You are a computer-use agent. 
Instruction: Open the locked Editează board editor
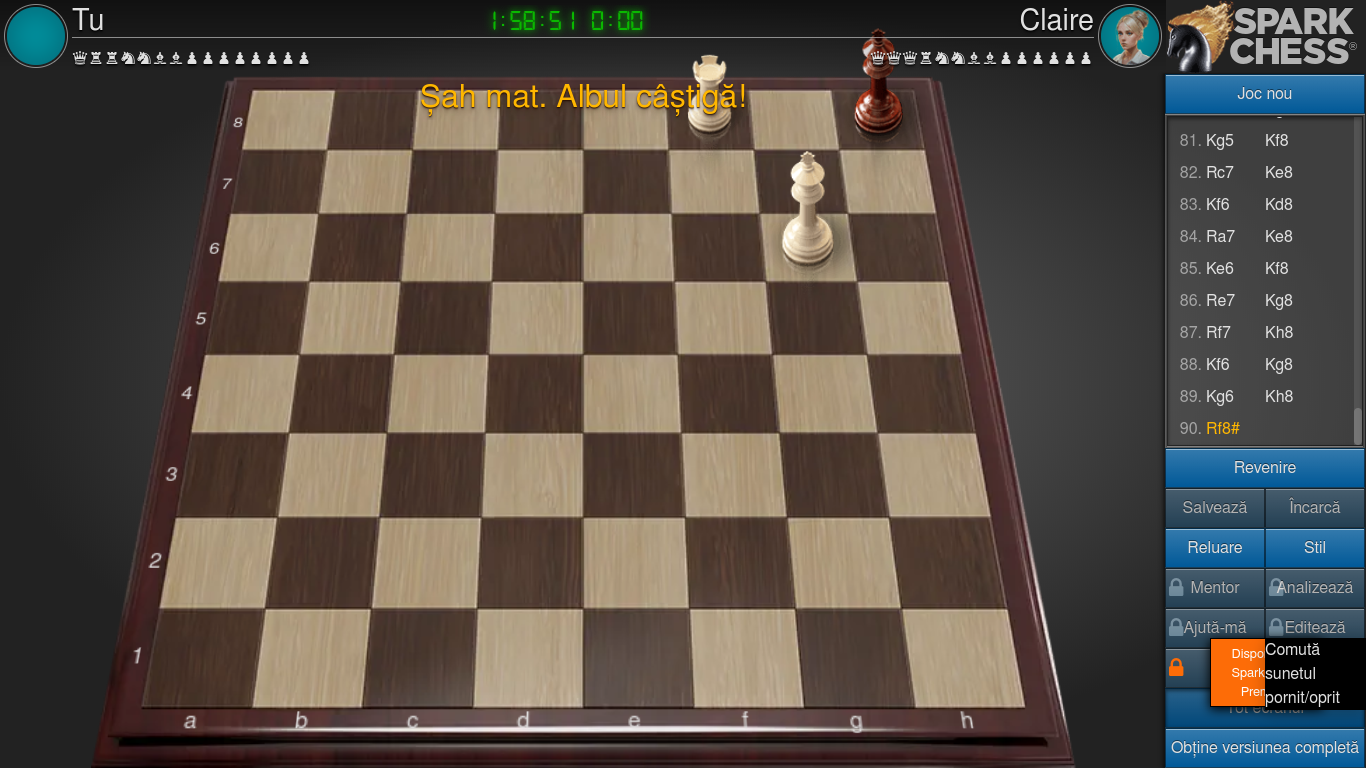coord(1315,628)
